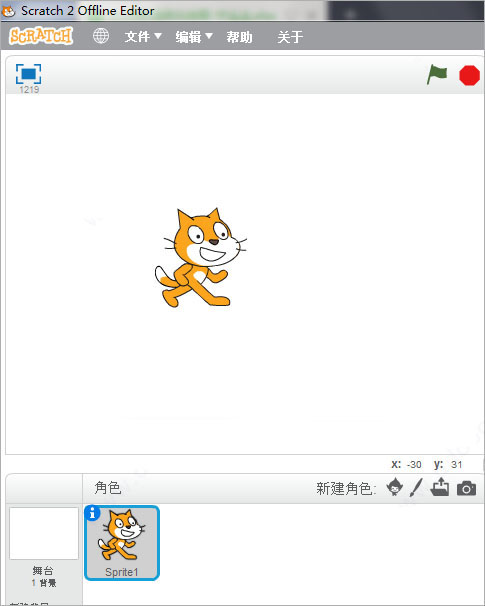Screen dimensions: 485x606
Task: New sprite from camera icon
Action: tap(466, 488)
